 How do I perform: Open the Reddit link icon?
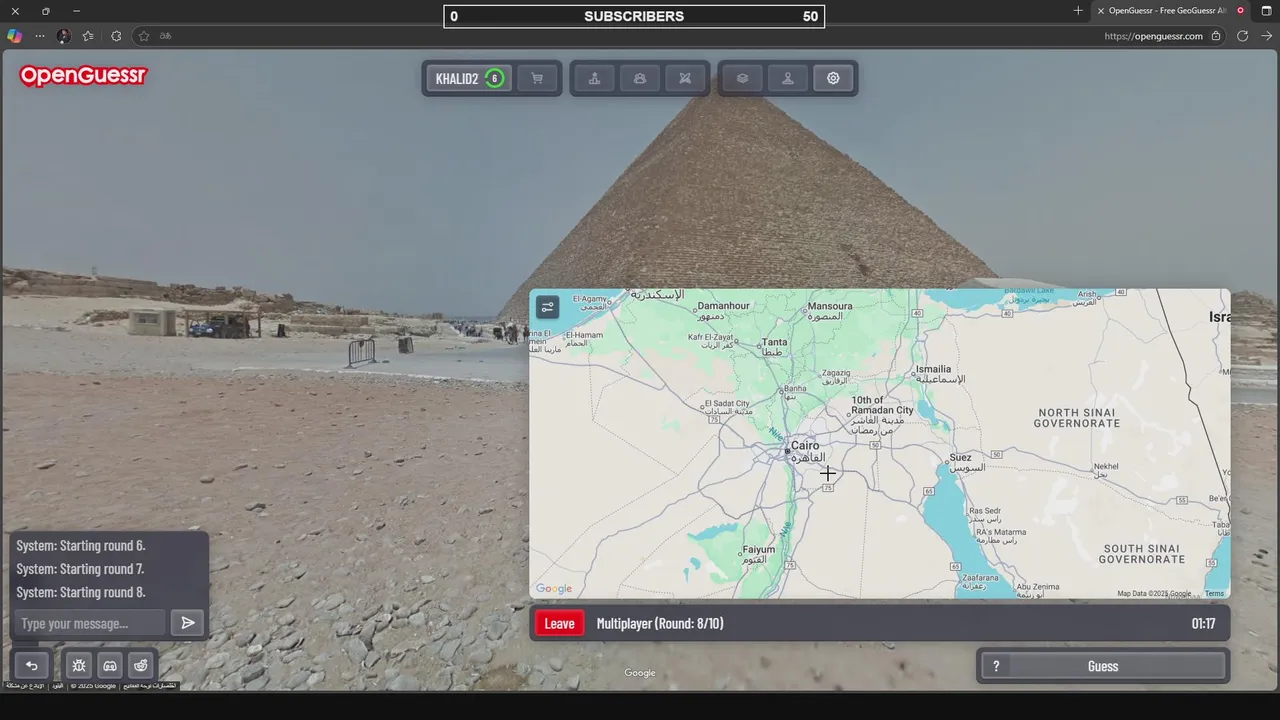[x=141, y=666]
